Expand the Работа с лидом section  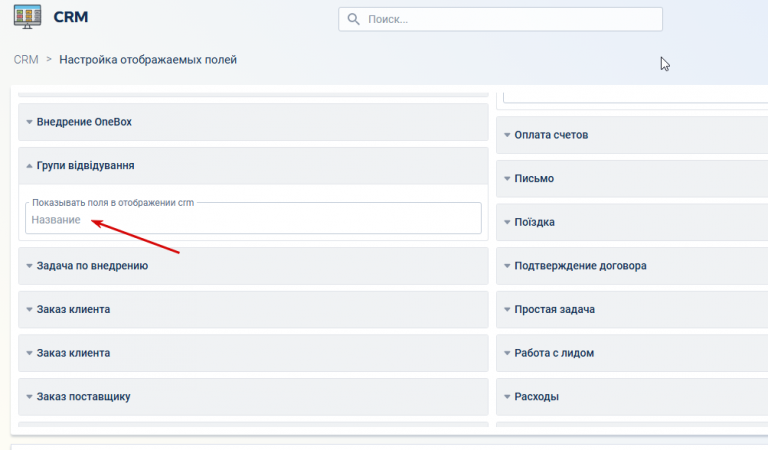632,353
